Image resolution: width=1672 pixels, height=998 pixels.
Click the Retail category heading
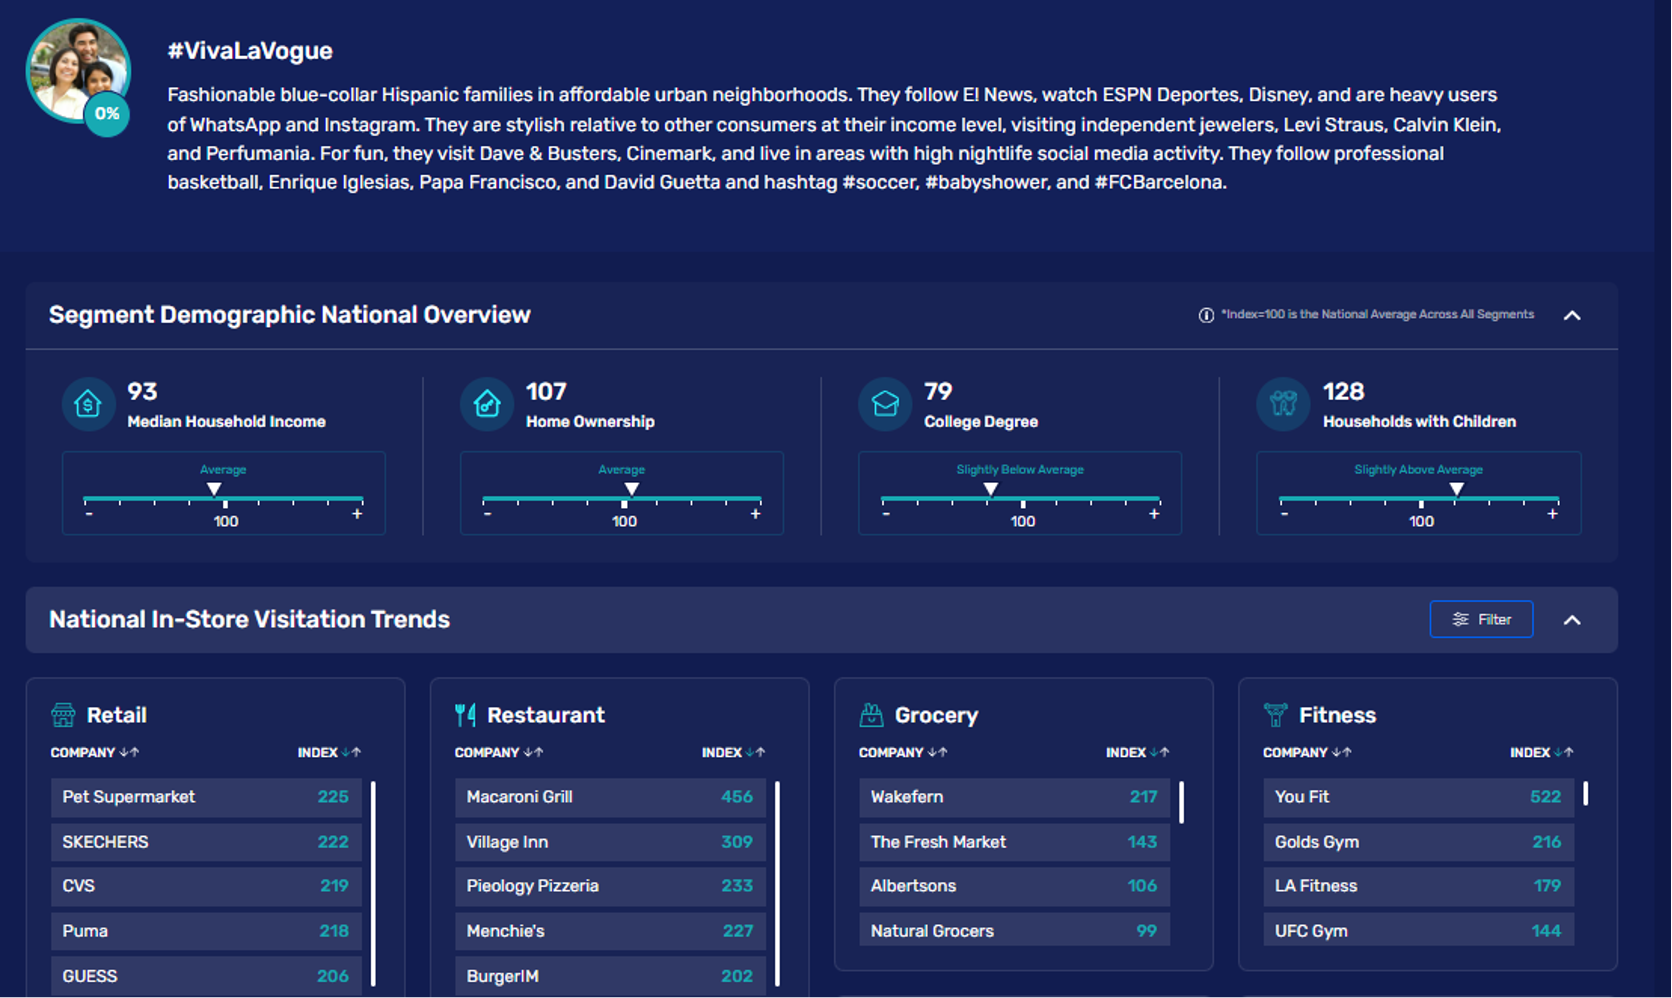click(116, 715)
